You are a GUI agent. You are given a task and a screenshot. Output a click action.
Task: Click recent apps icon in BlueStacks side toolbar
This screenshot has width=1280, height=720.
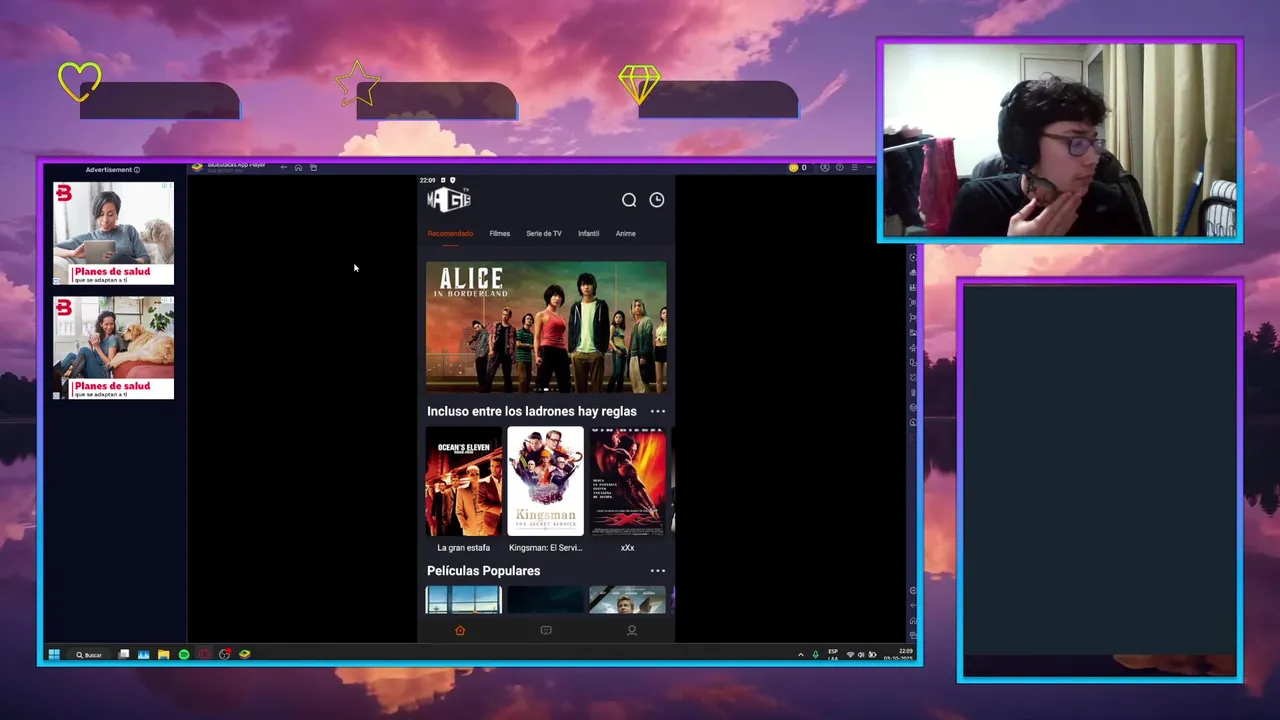coord(913,635)
